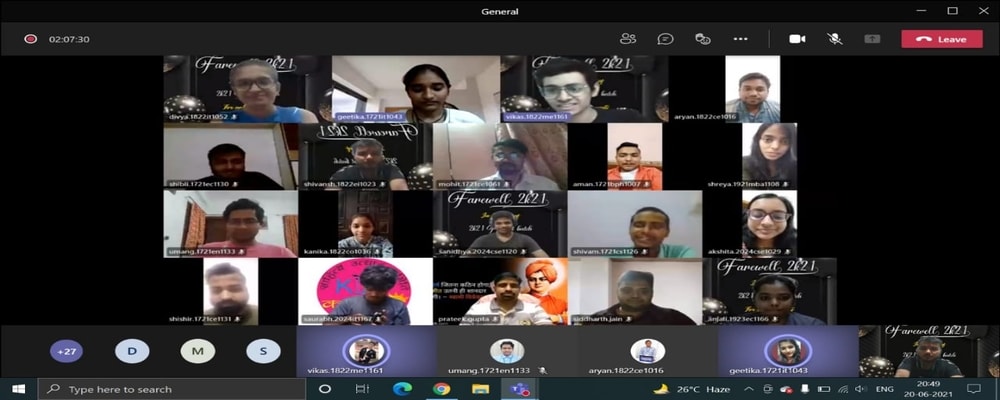Screen dimensions: 1000x400
Task: Click the Share content tray icon
Action: [x=872, y=39]
